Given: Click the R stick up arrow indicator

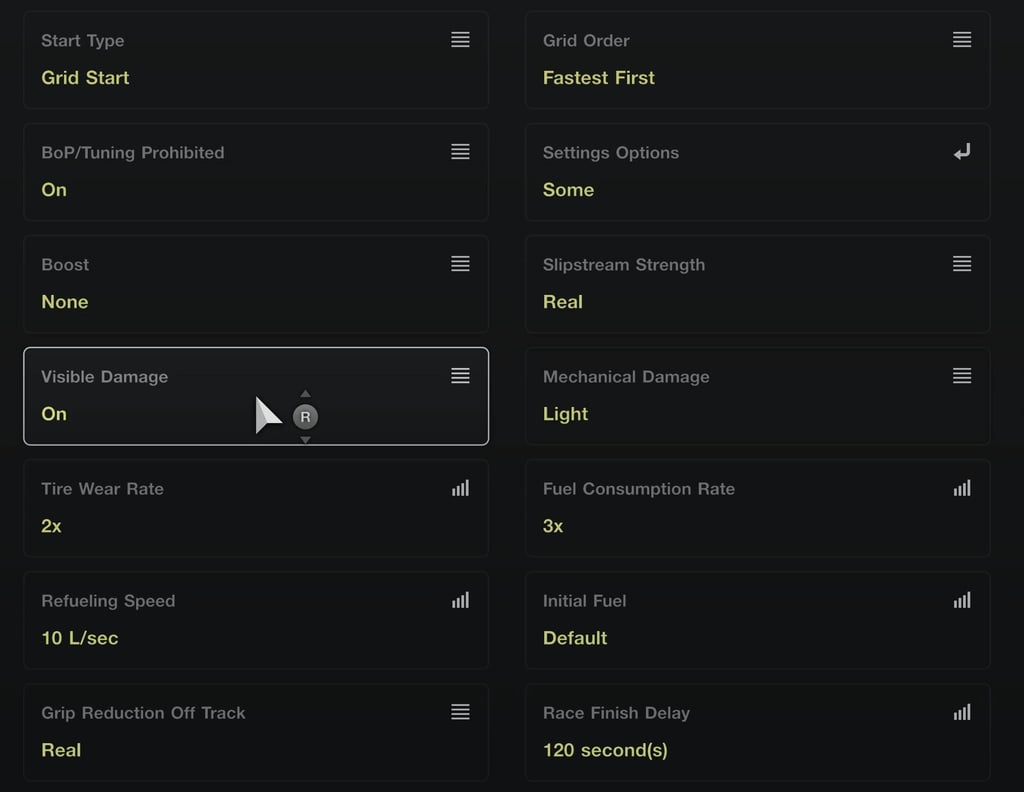Looking at the screenshot, I should (x=305, y=394).
